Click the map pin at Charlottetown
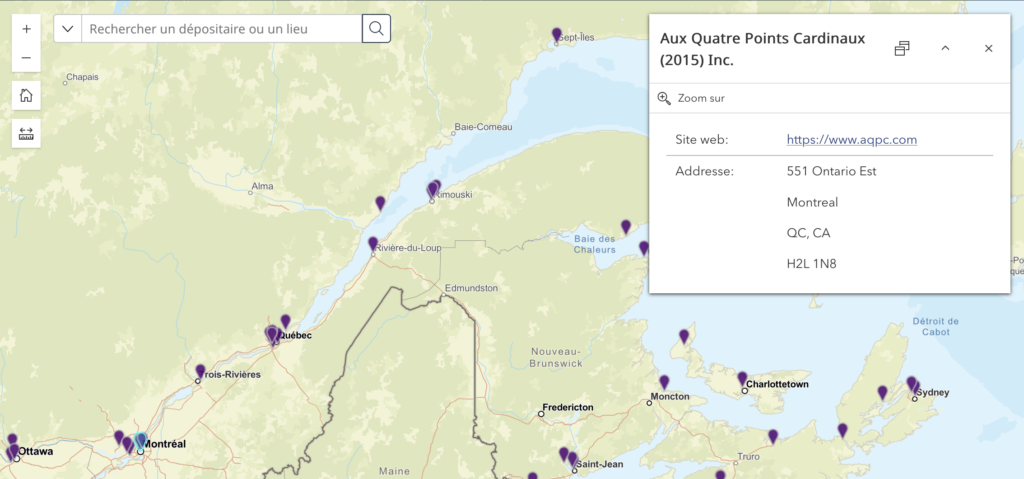This screenshot has width=1024, height=479. coord(742,378)
